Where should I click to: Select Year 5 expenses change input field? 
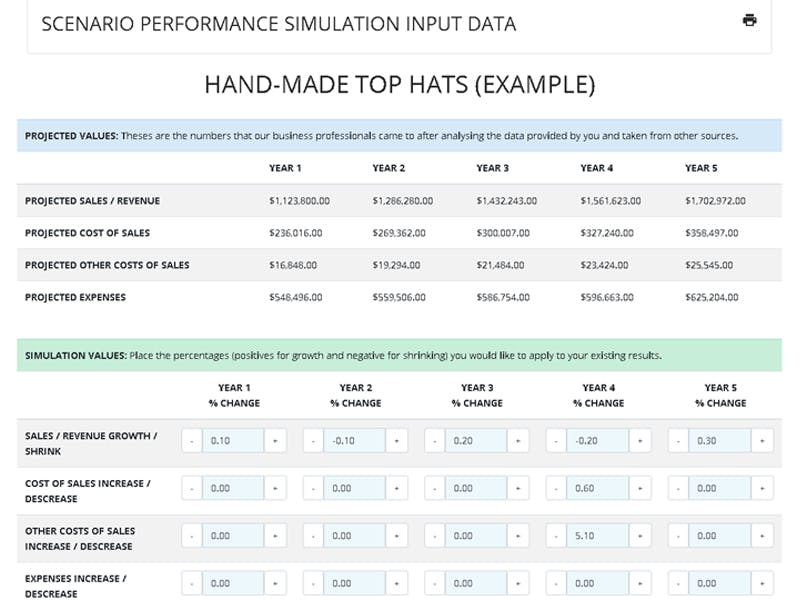pos(720,583)
